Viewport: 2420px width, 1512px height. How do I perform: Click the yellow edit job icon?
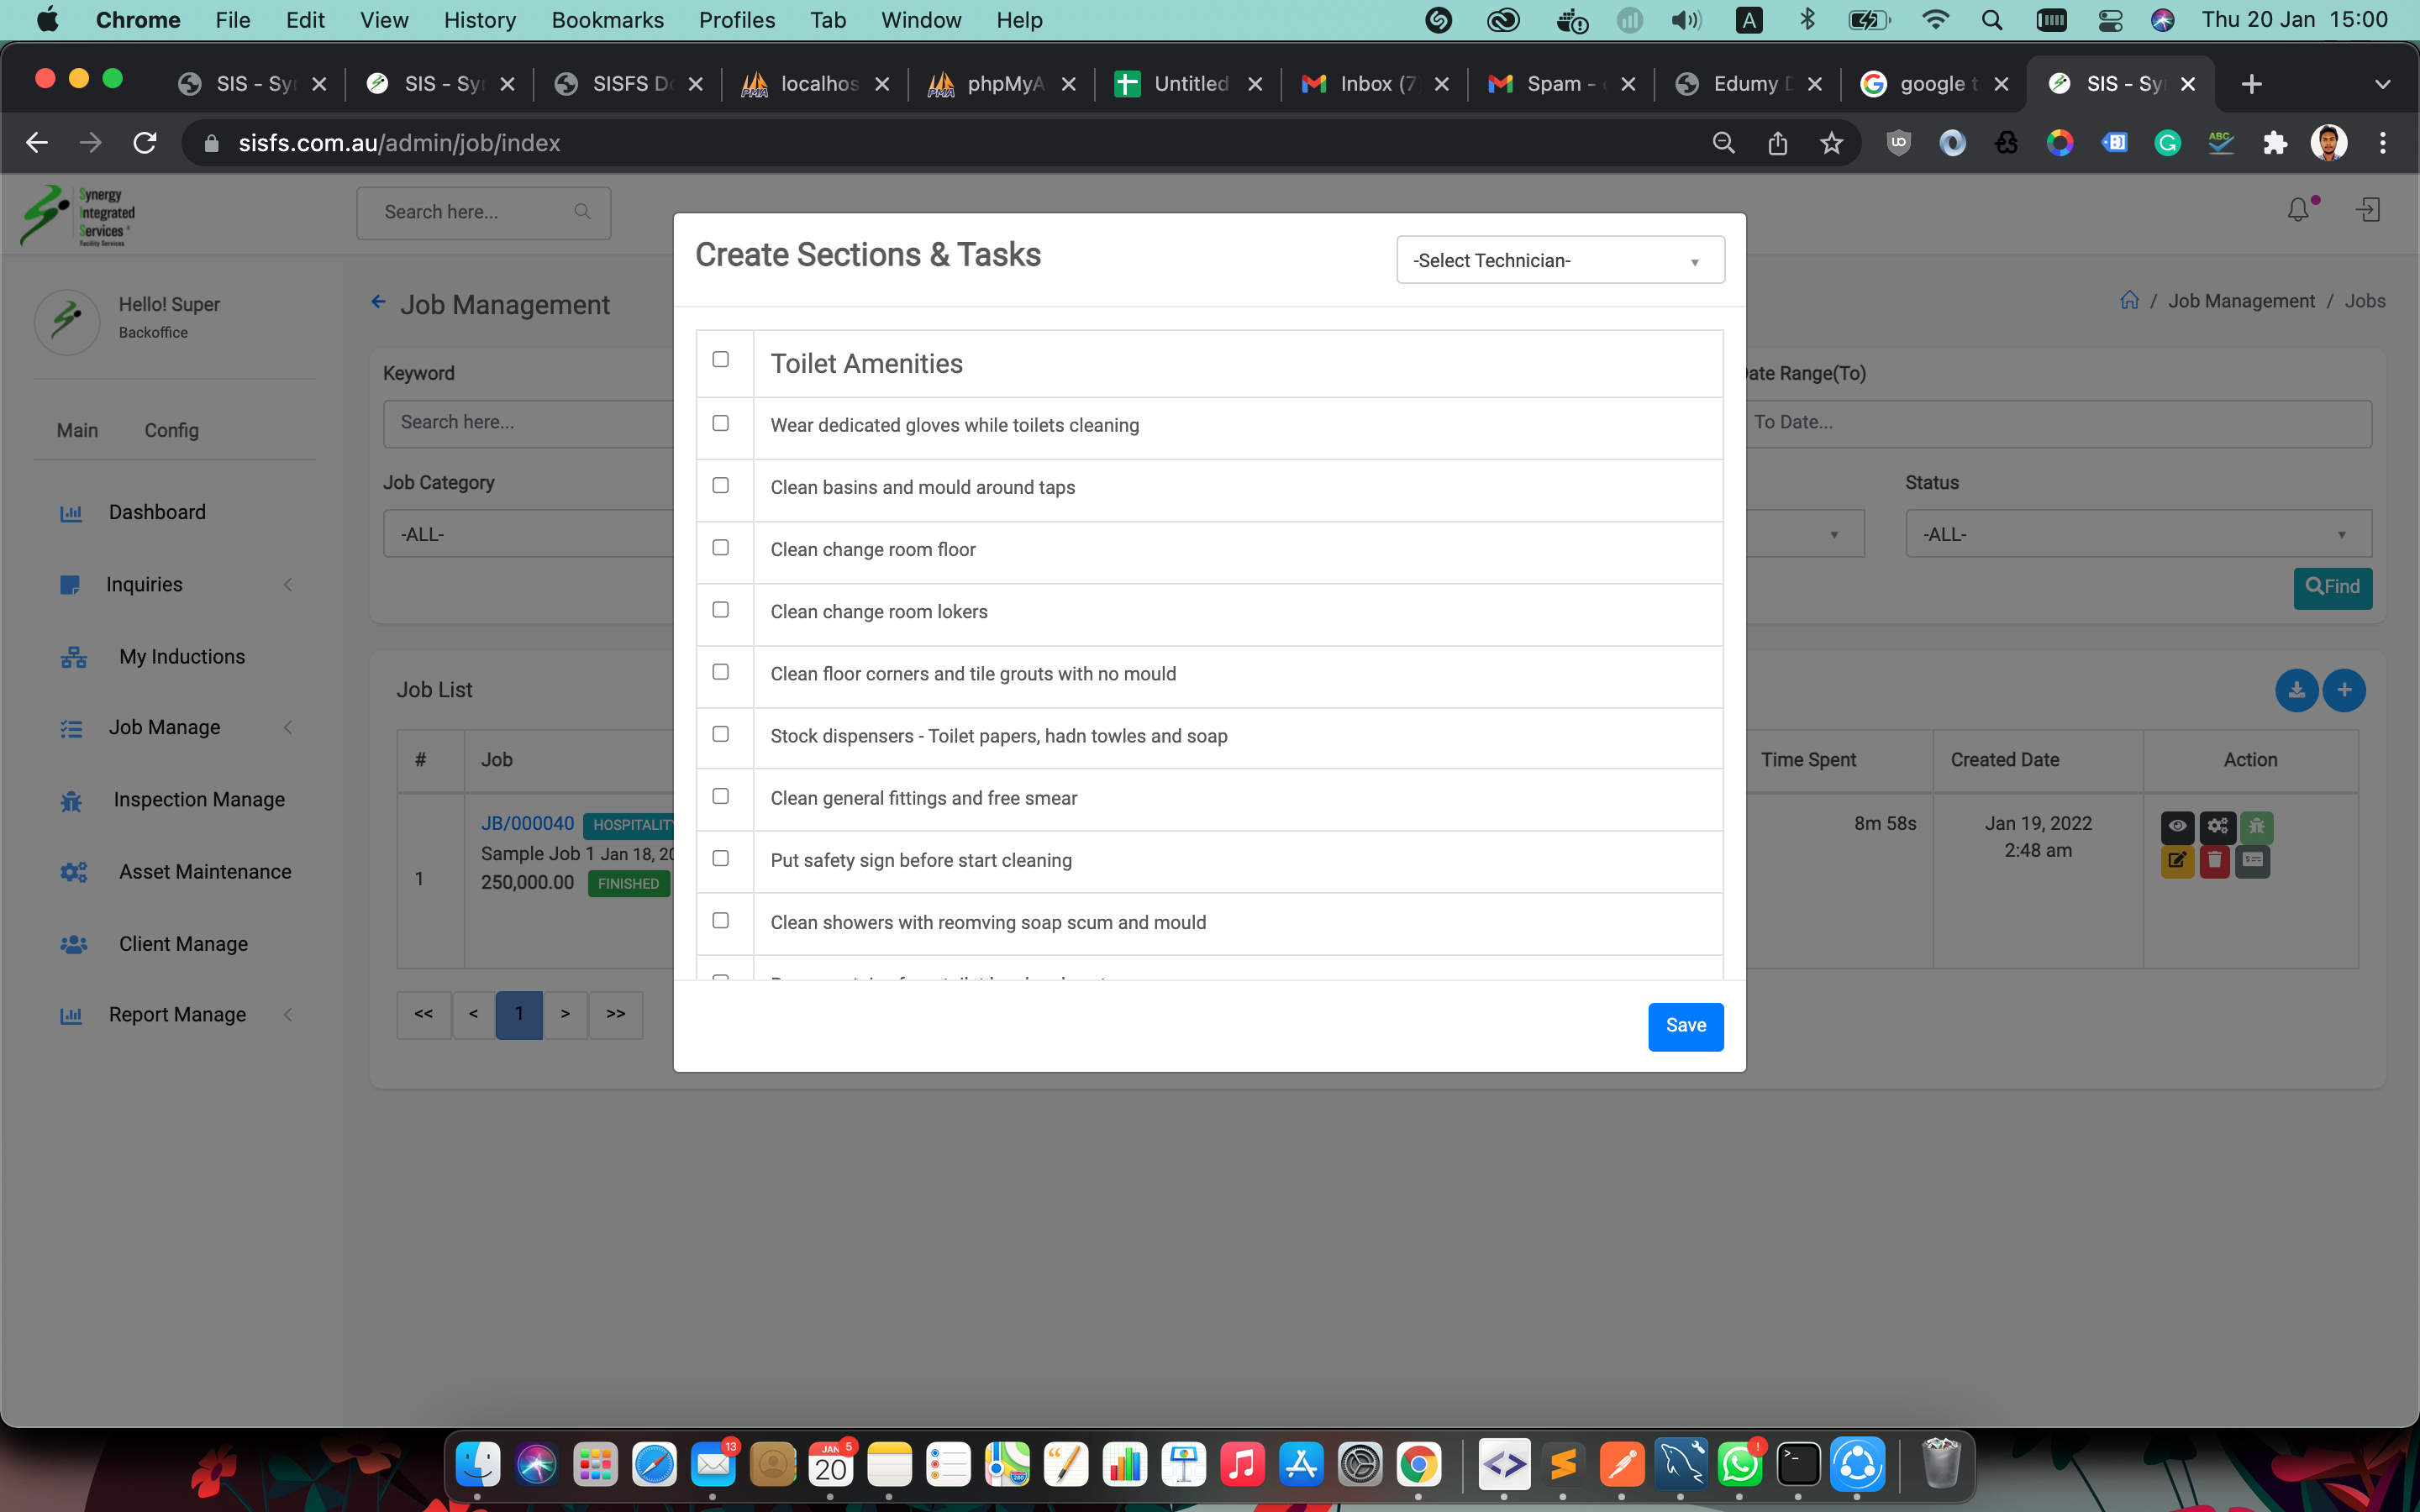click(2177, 860)
